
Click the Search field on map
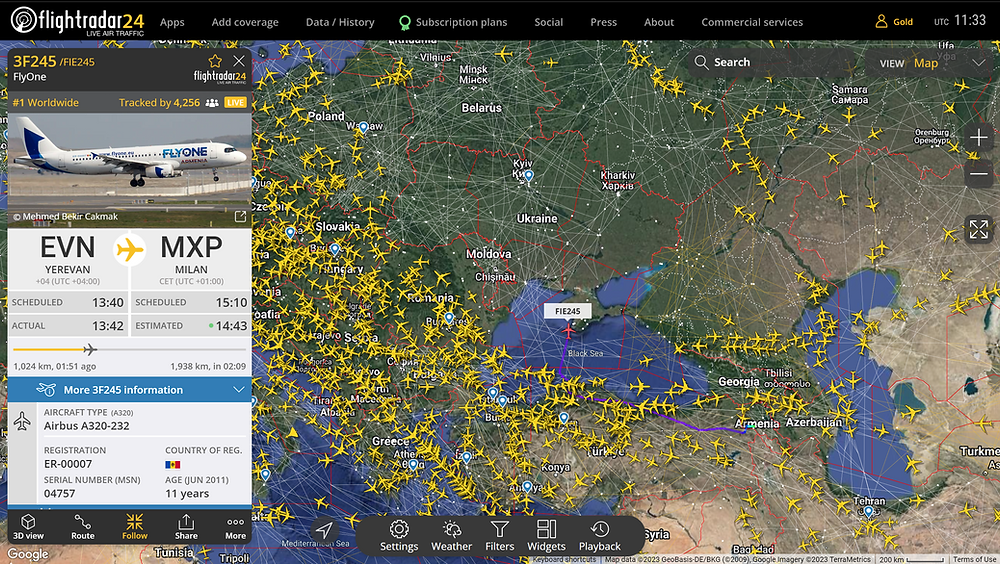click(772, 63)
